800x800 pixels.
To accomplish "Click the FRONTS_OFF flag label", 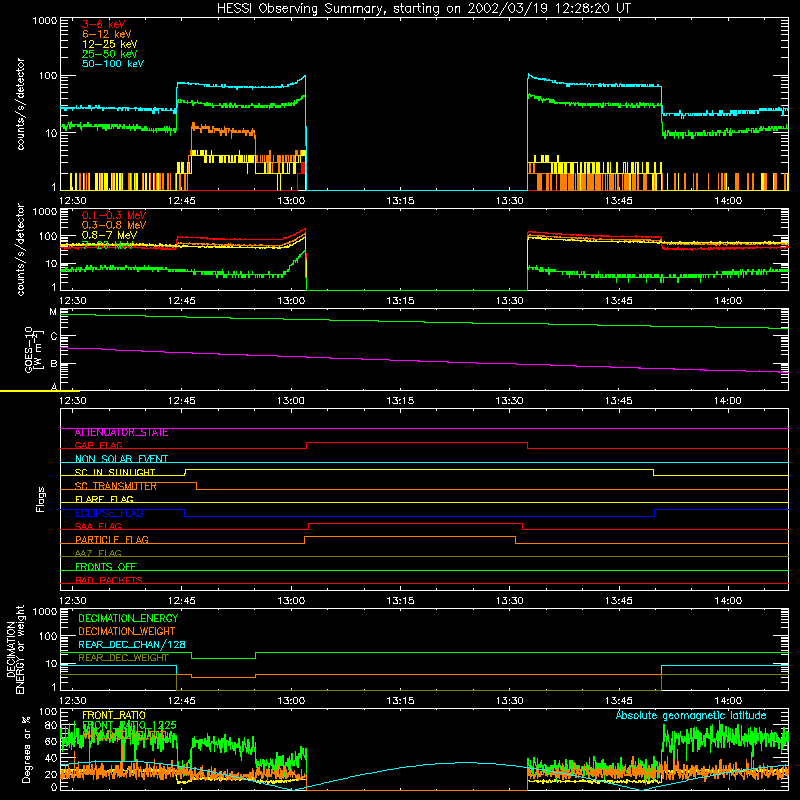I will tap(106, 567).
